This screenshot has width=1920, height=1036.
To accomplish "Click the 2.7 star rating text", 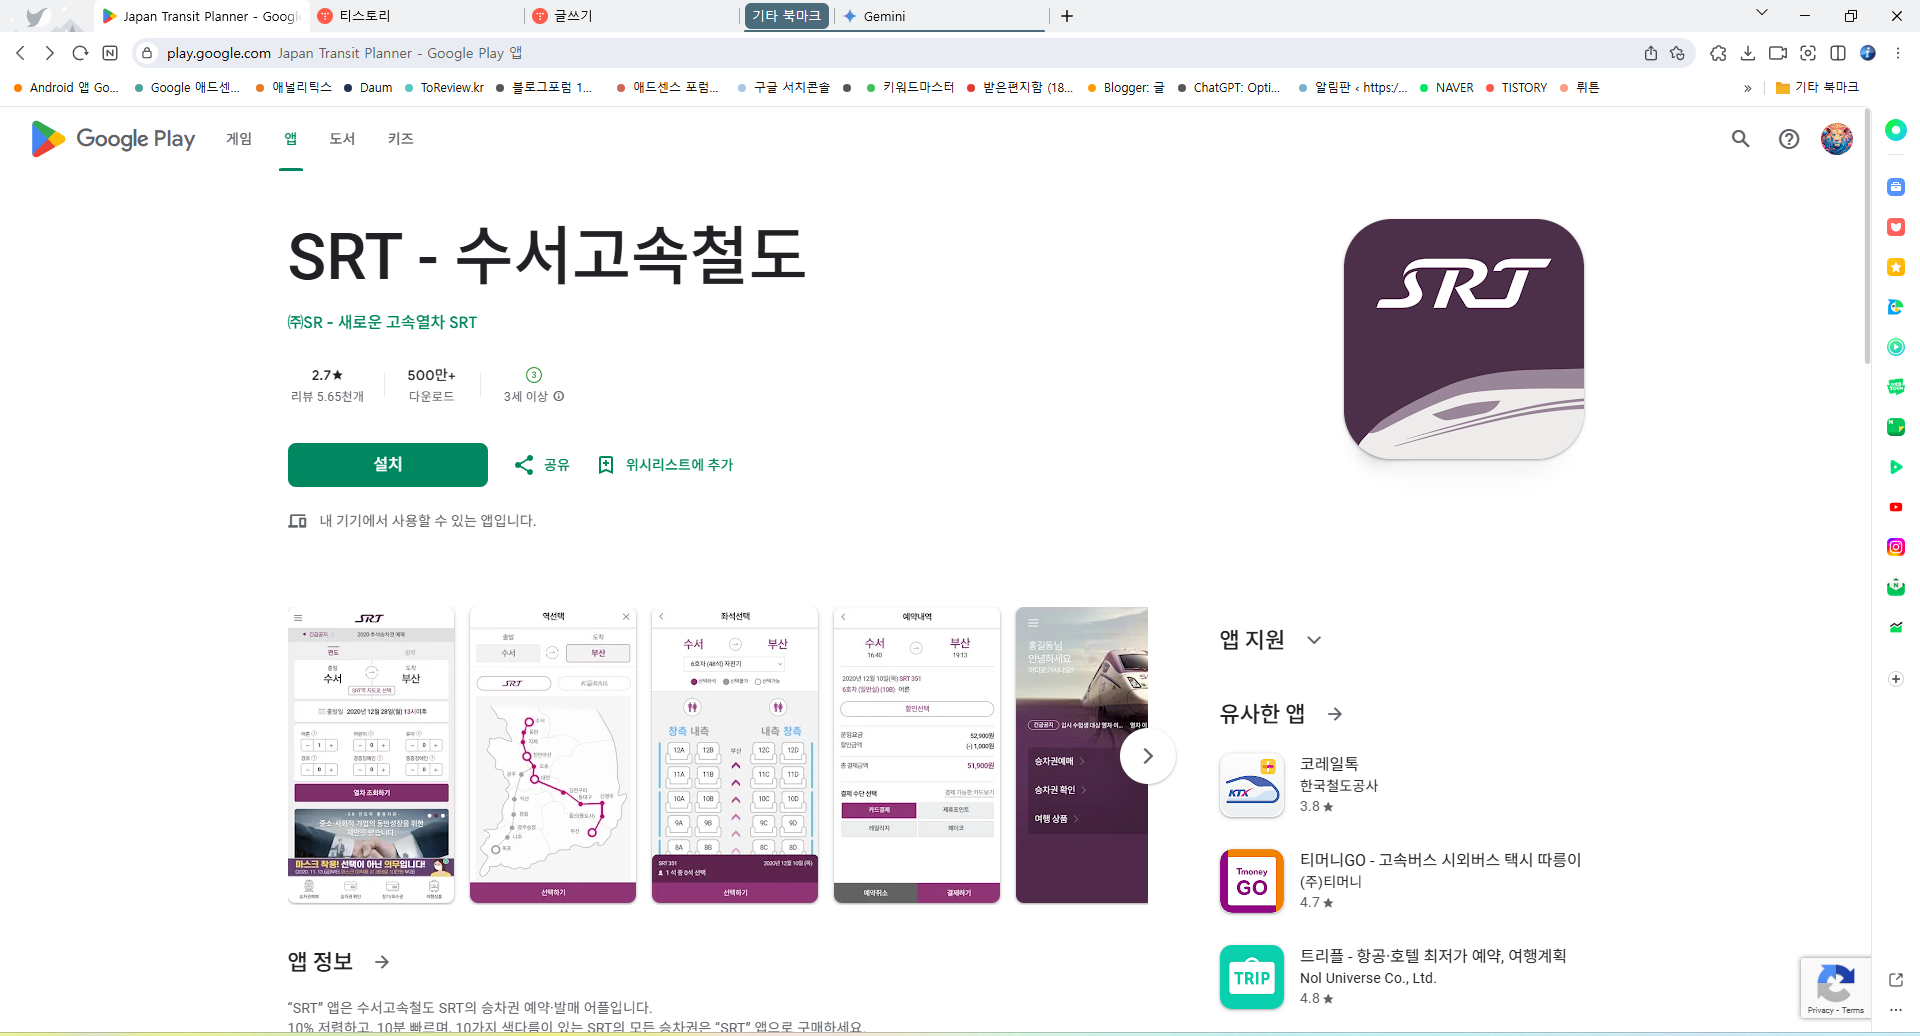I will point(327,375).
